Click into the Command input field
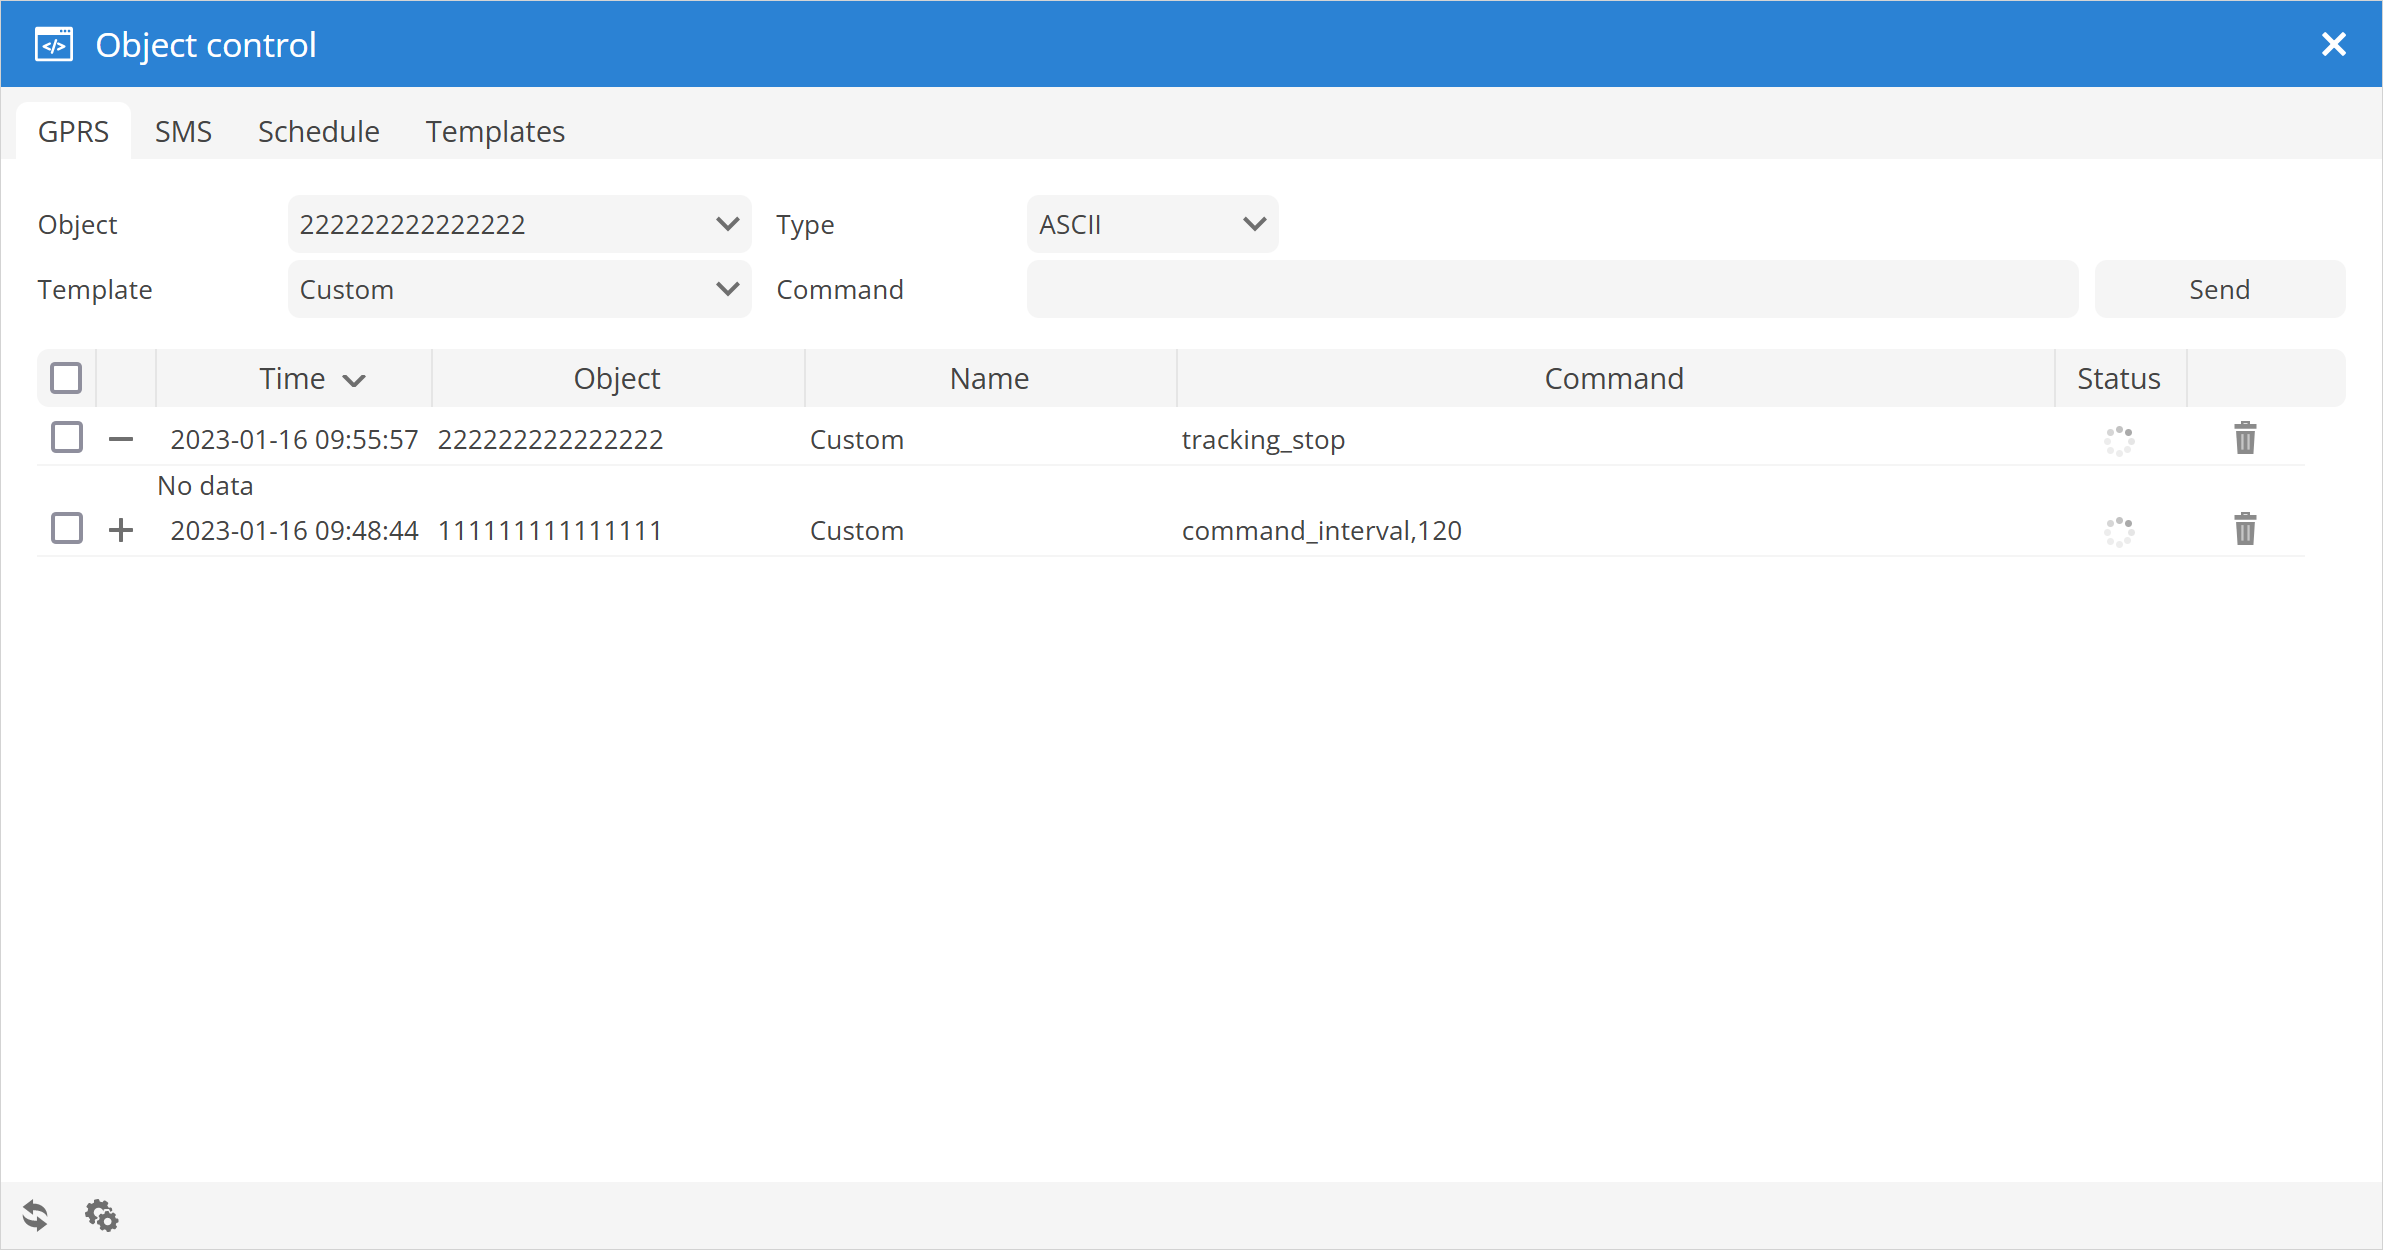The width and height of the screenshot is (2383, 1250). (1552, 289)
